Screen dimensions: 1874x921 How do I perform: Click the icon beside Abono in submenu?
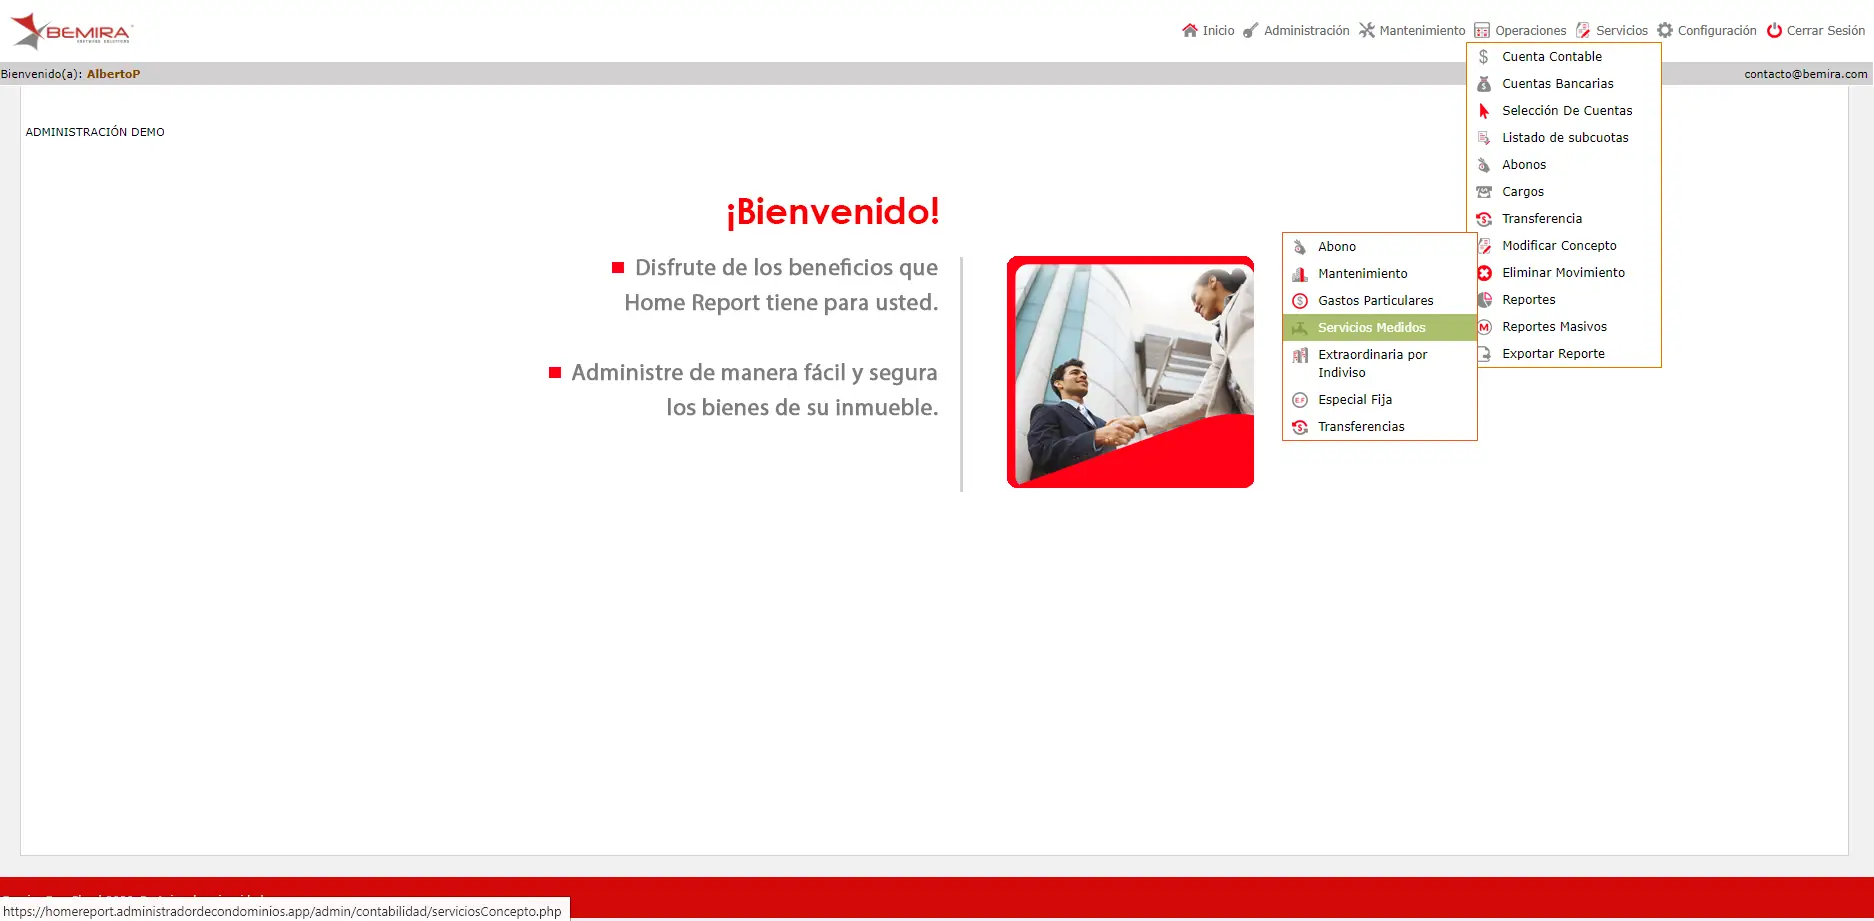coord(1300,247)
